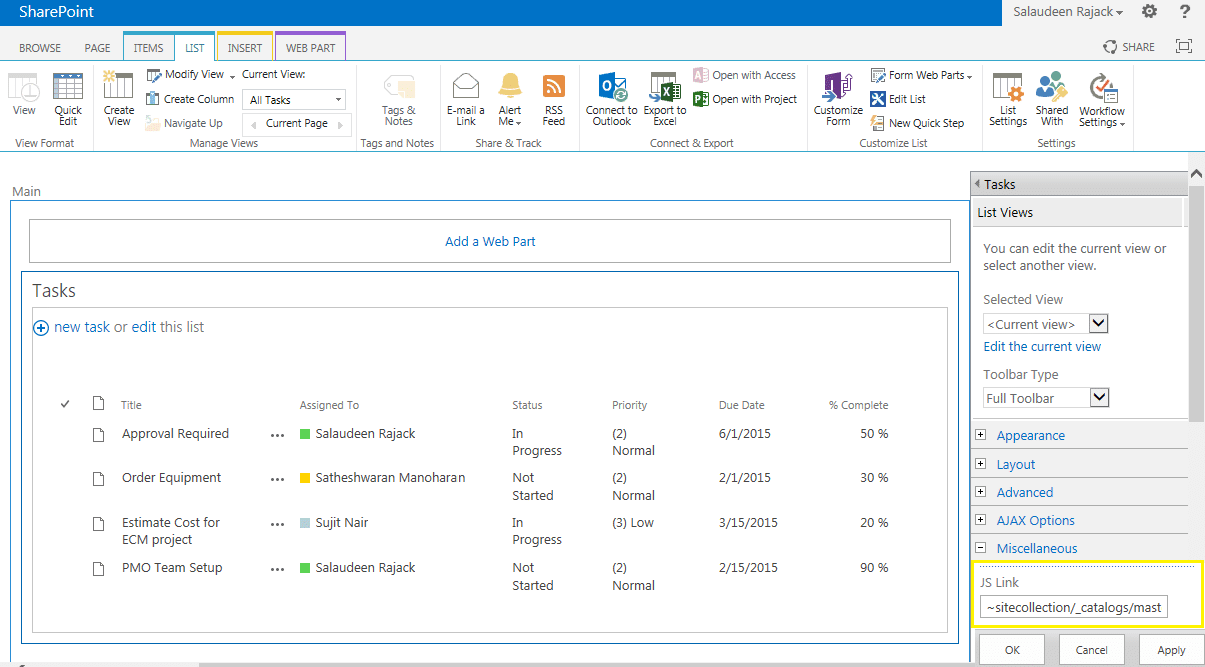This screenshot has width=1205, height=667.
Task: Open the Toolbar Type dropdown
Action: point(1099,397)
